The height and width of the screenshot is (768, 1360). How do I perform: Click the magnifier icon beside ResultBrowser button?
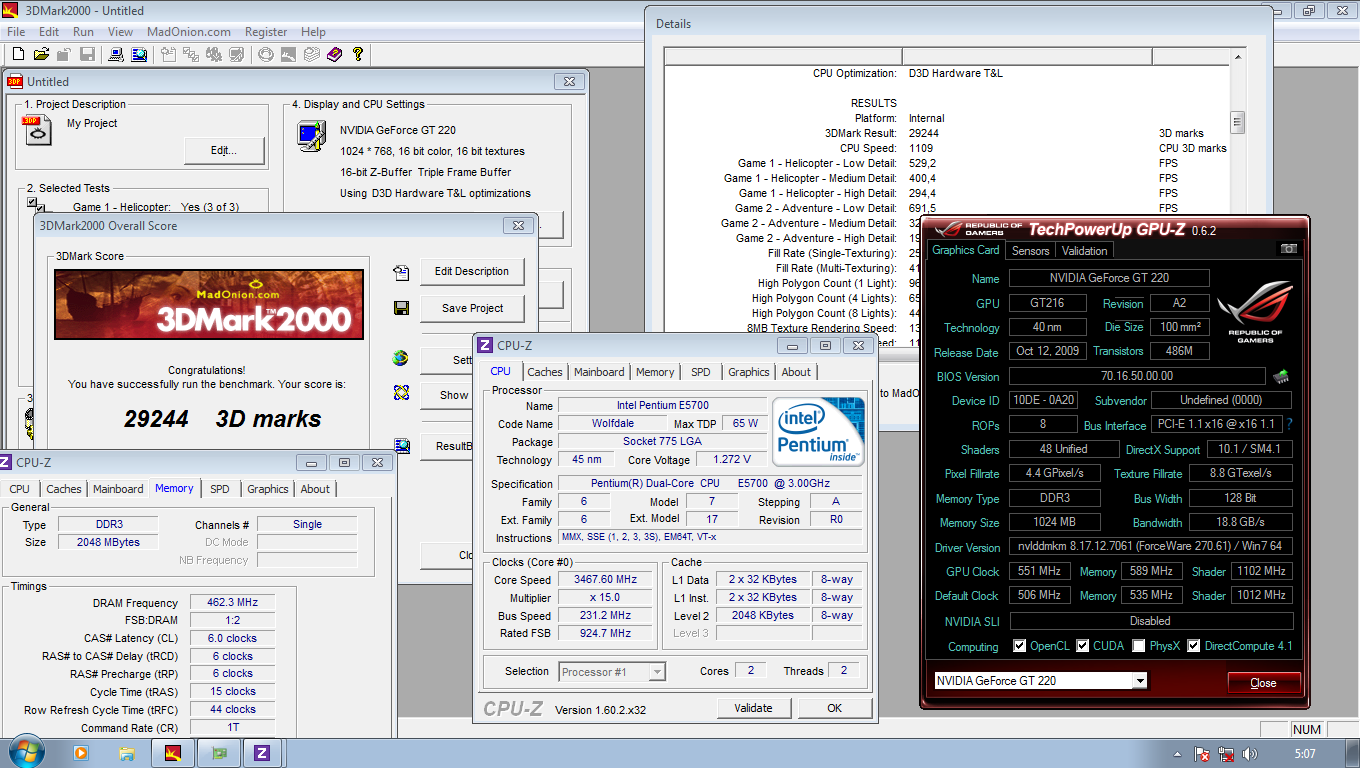(401, 446)
